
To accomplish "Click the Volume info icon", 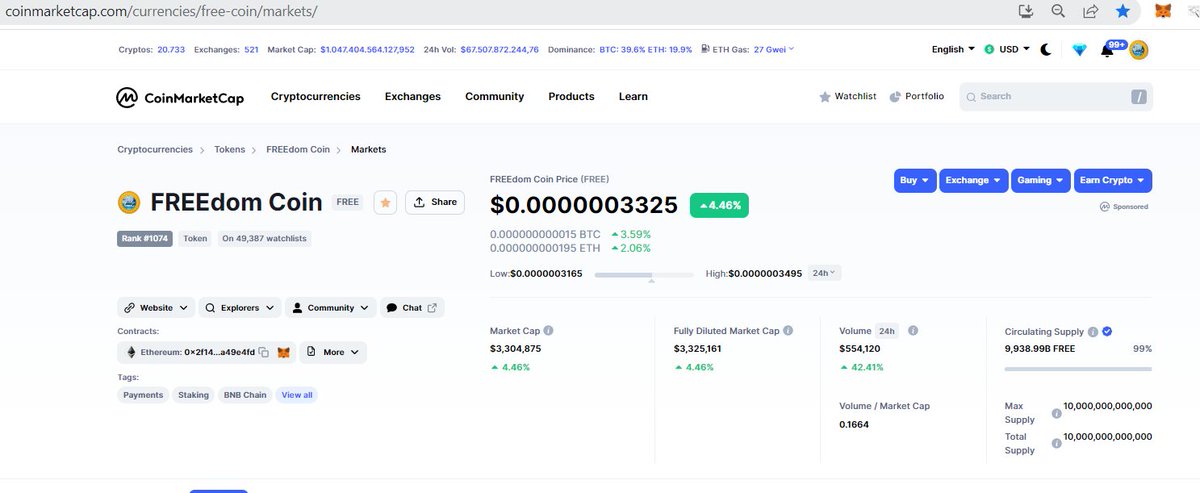I will coord(913,331).
